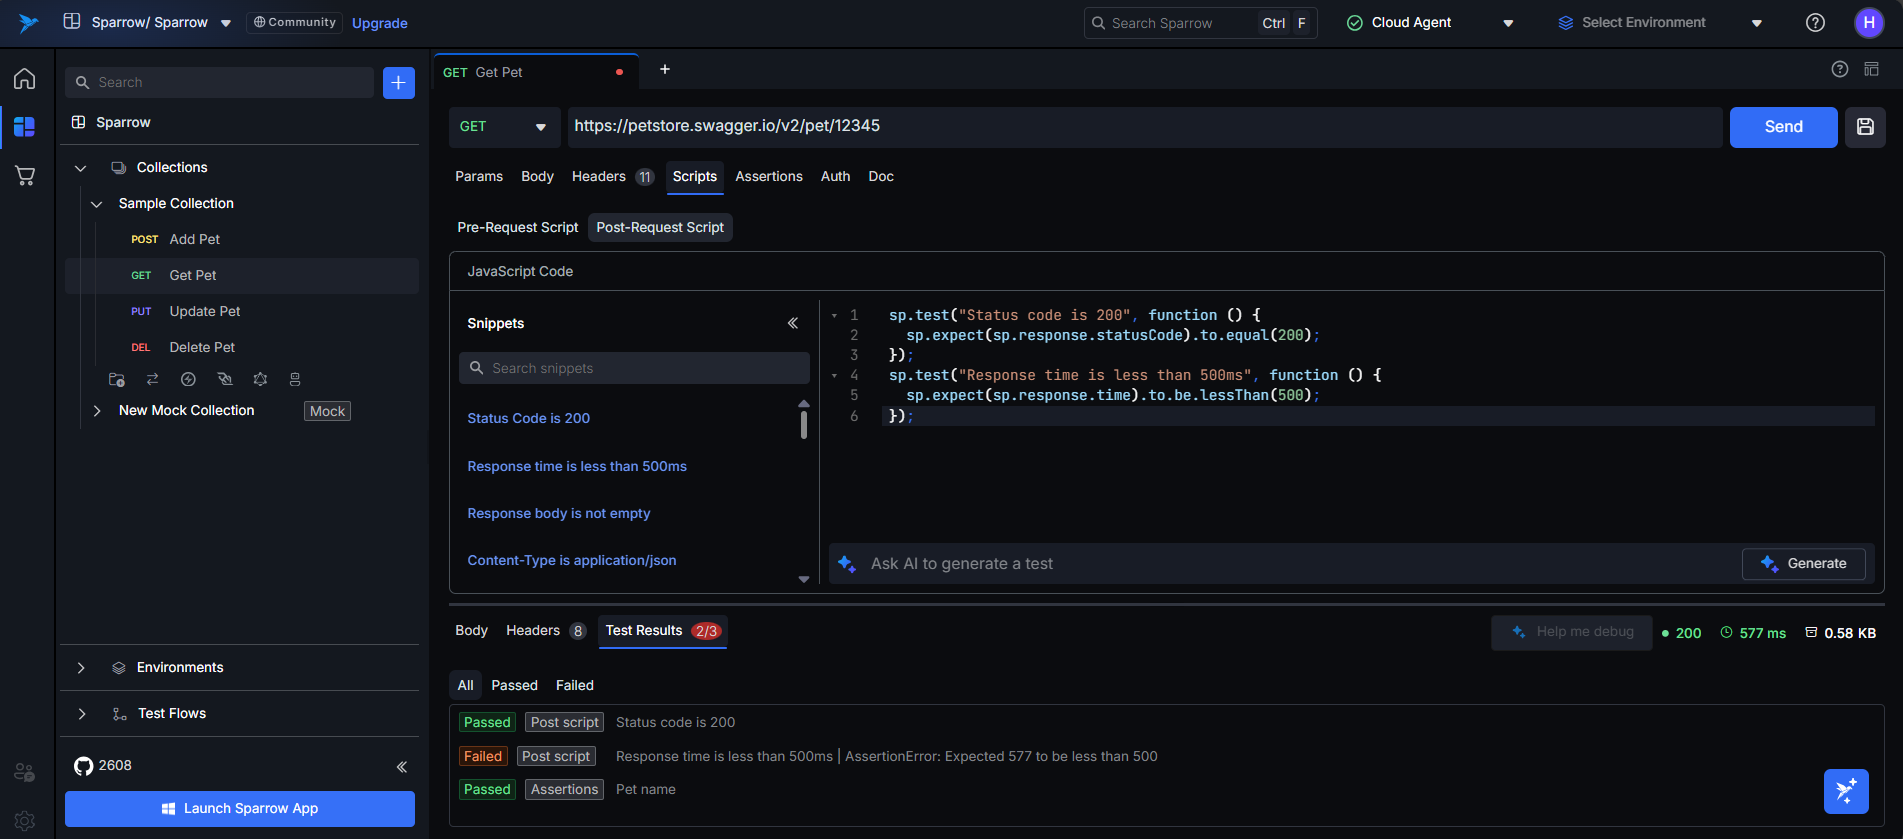Image resolution: width=1903 pixels, height=839 pixels.
Task: Expand the New Mock Collection folder
Action: click(97, 411)
